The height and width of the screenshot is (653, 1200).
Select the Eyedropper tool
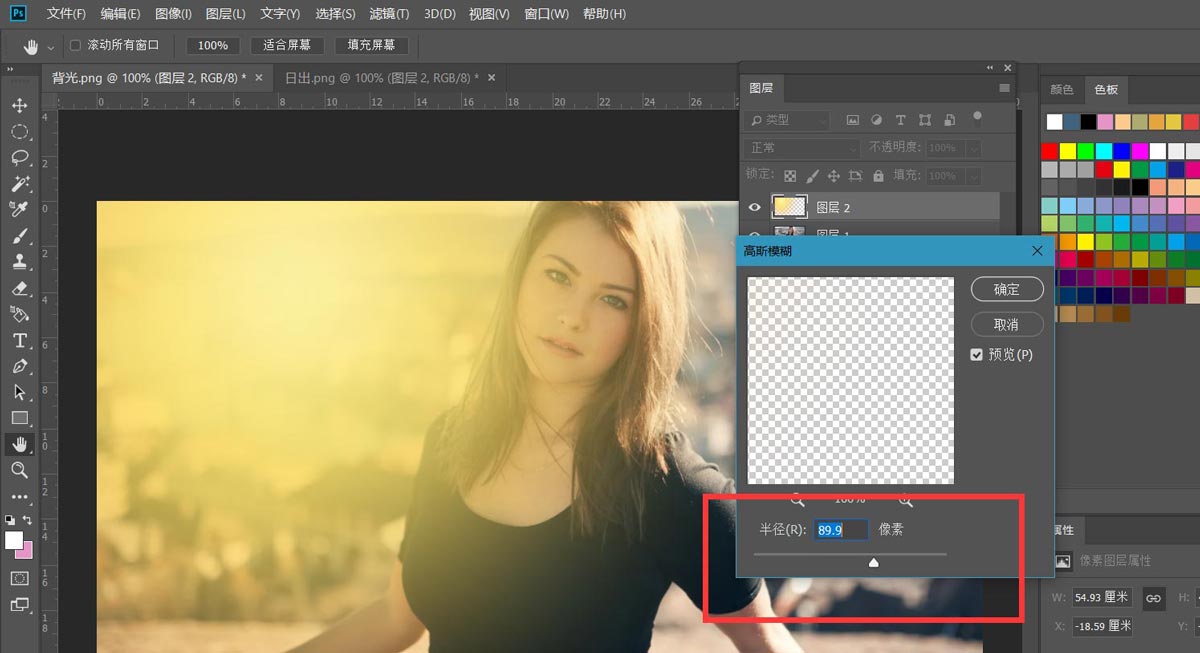(x=19, y=210)
